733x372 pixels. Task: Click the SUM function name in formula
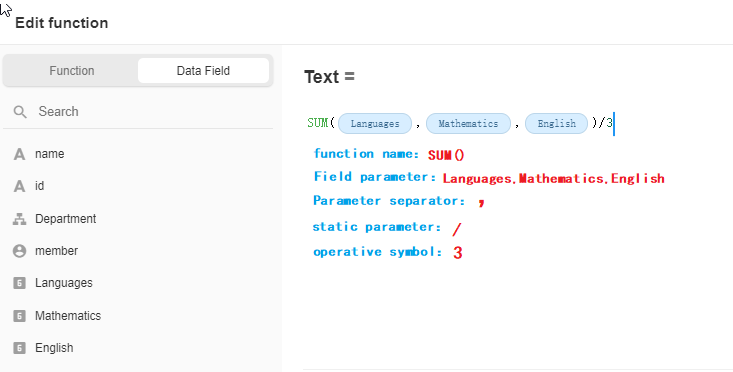(x=317, y=123)
